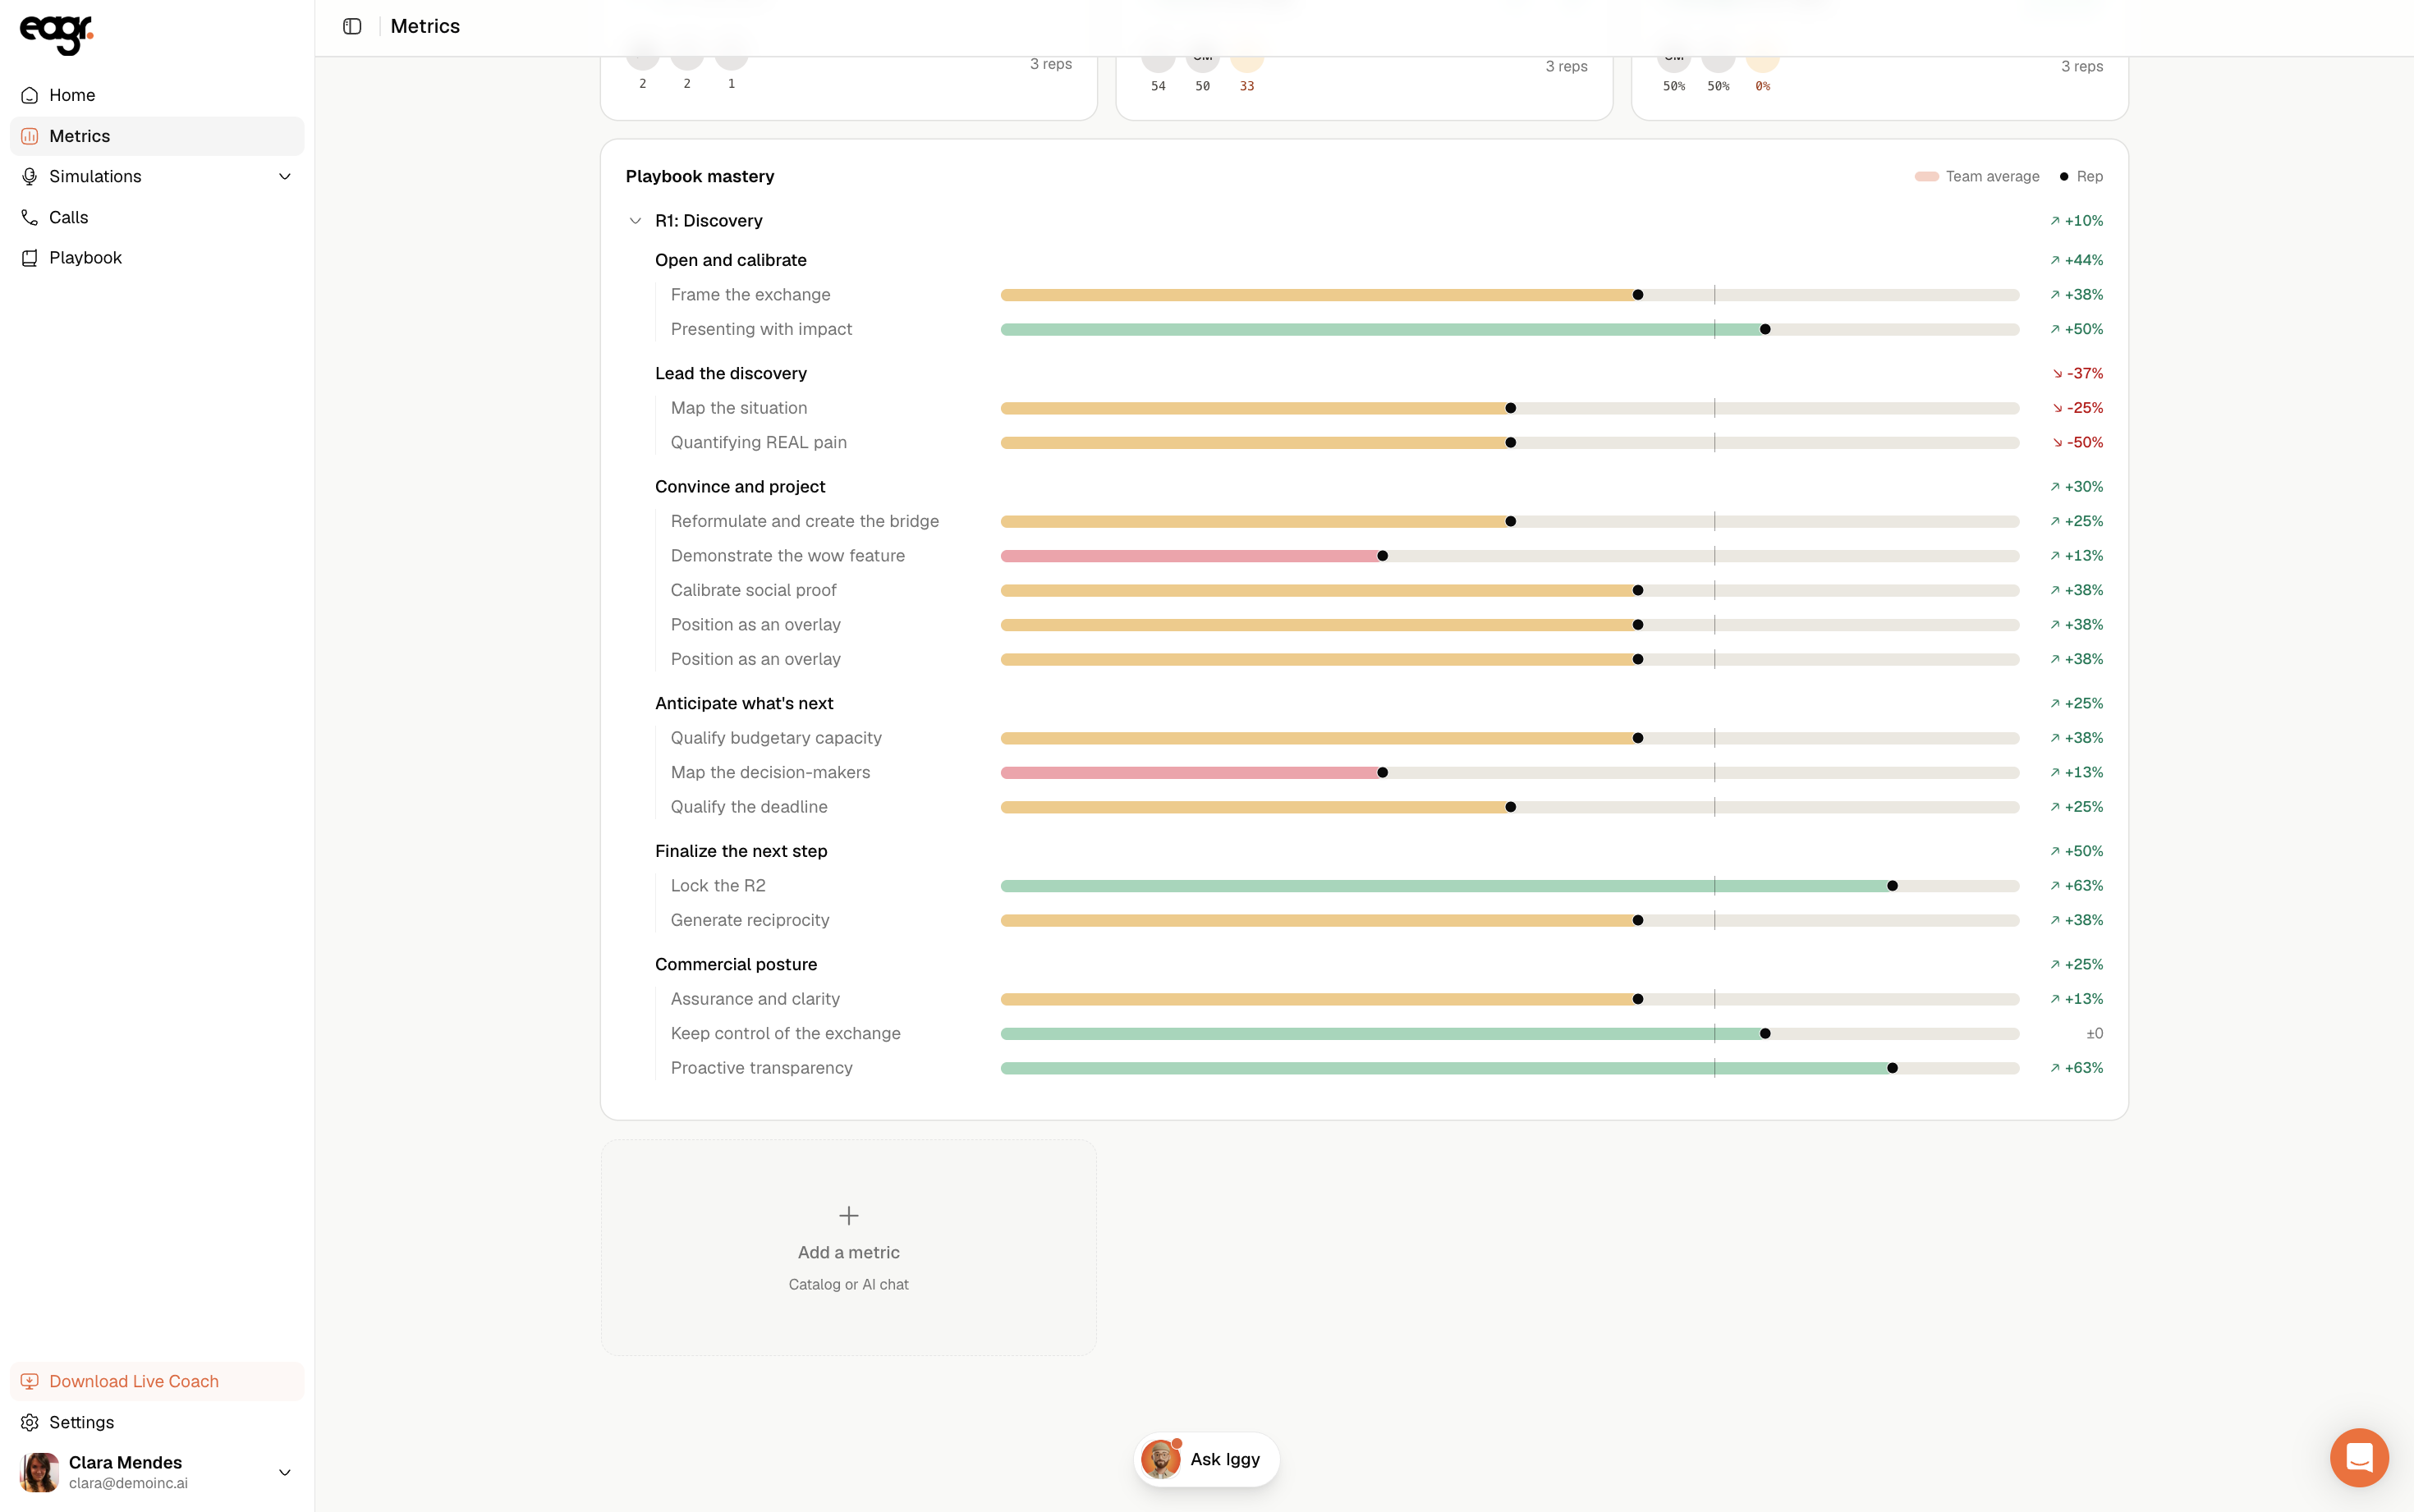This screenshot has width=2414, height=1512.
Task: Toggle the Team average legend item
Action: point(1976,177)
